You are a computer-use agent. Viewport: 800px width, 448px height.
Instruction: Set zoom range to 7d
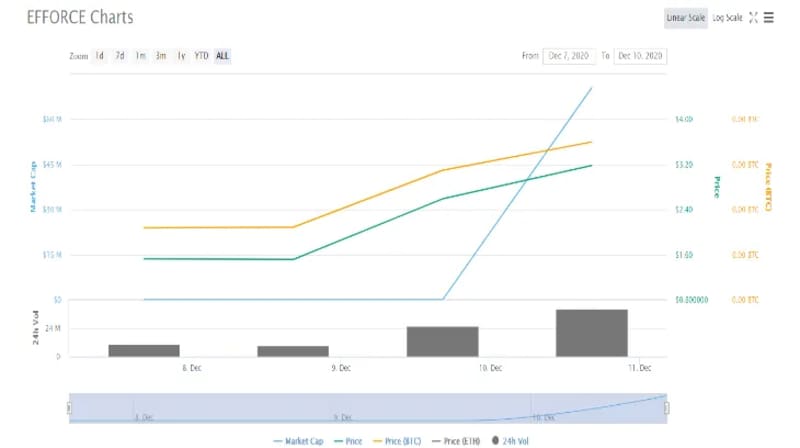tap(120, 56)
